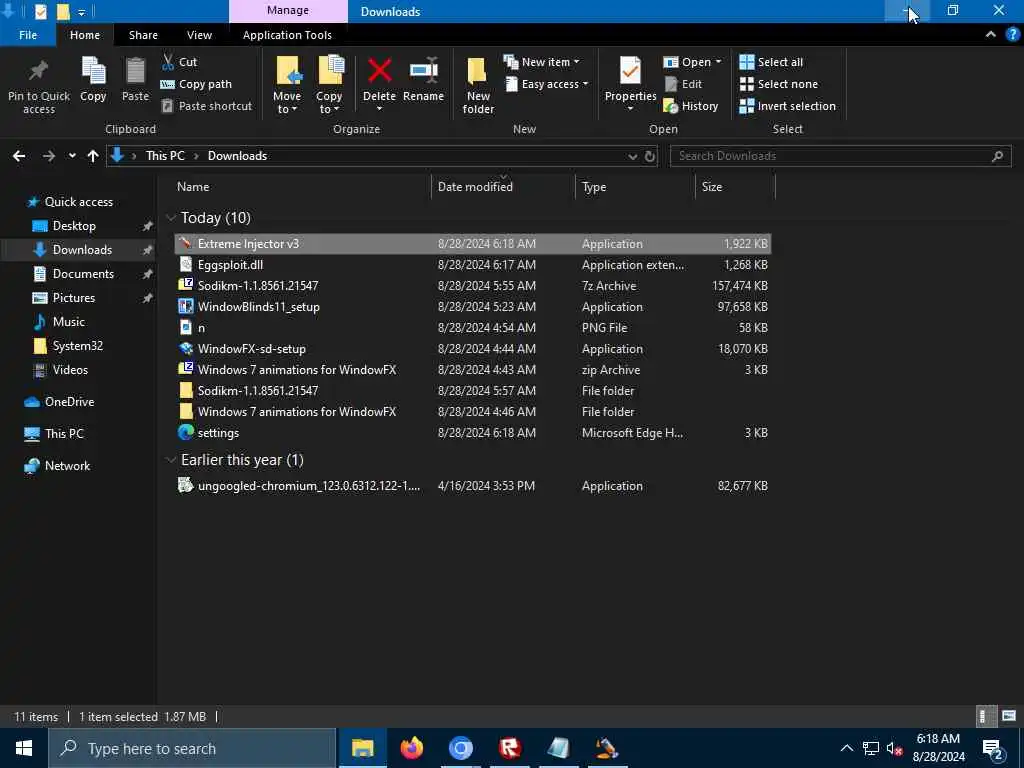
Task: Select OneDrive in the navigation pane
Action: point(69,402)
